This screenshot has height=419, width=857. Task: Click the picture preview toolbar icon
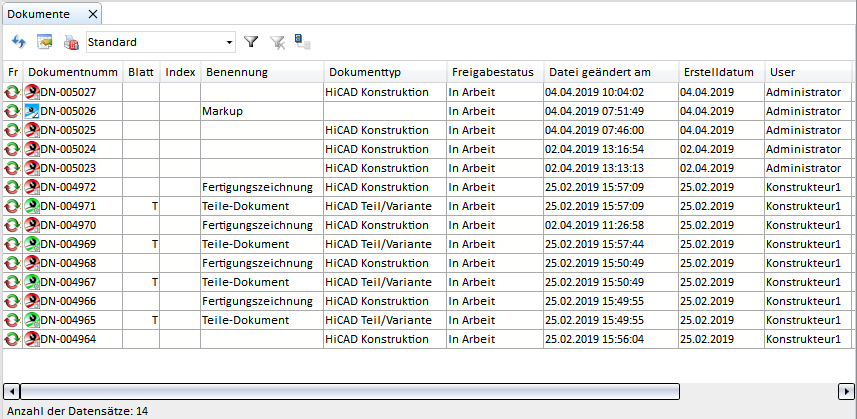point(44,42)
